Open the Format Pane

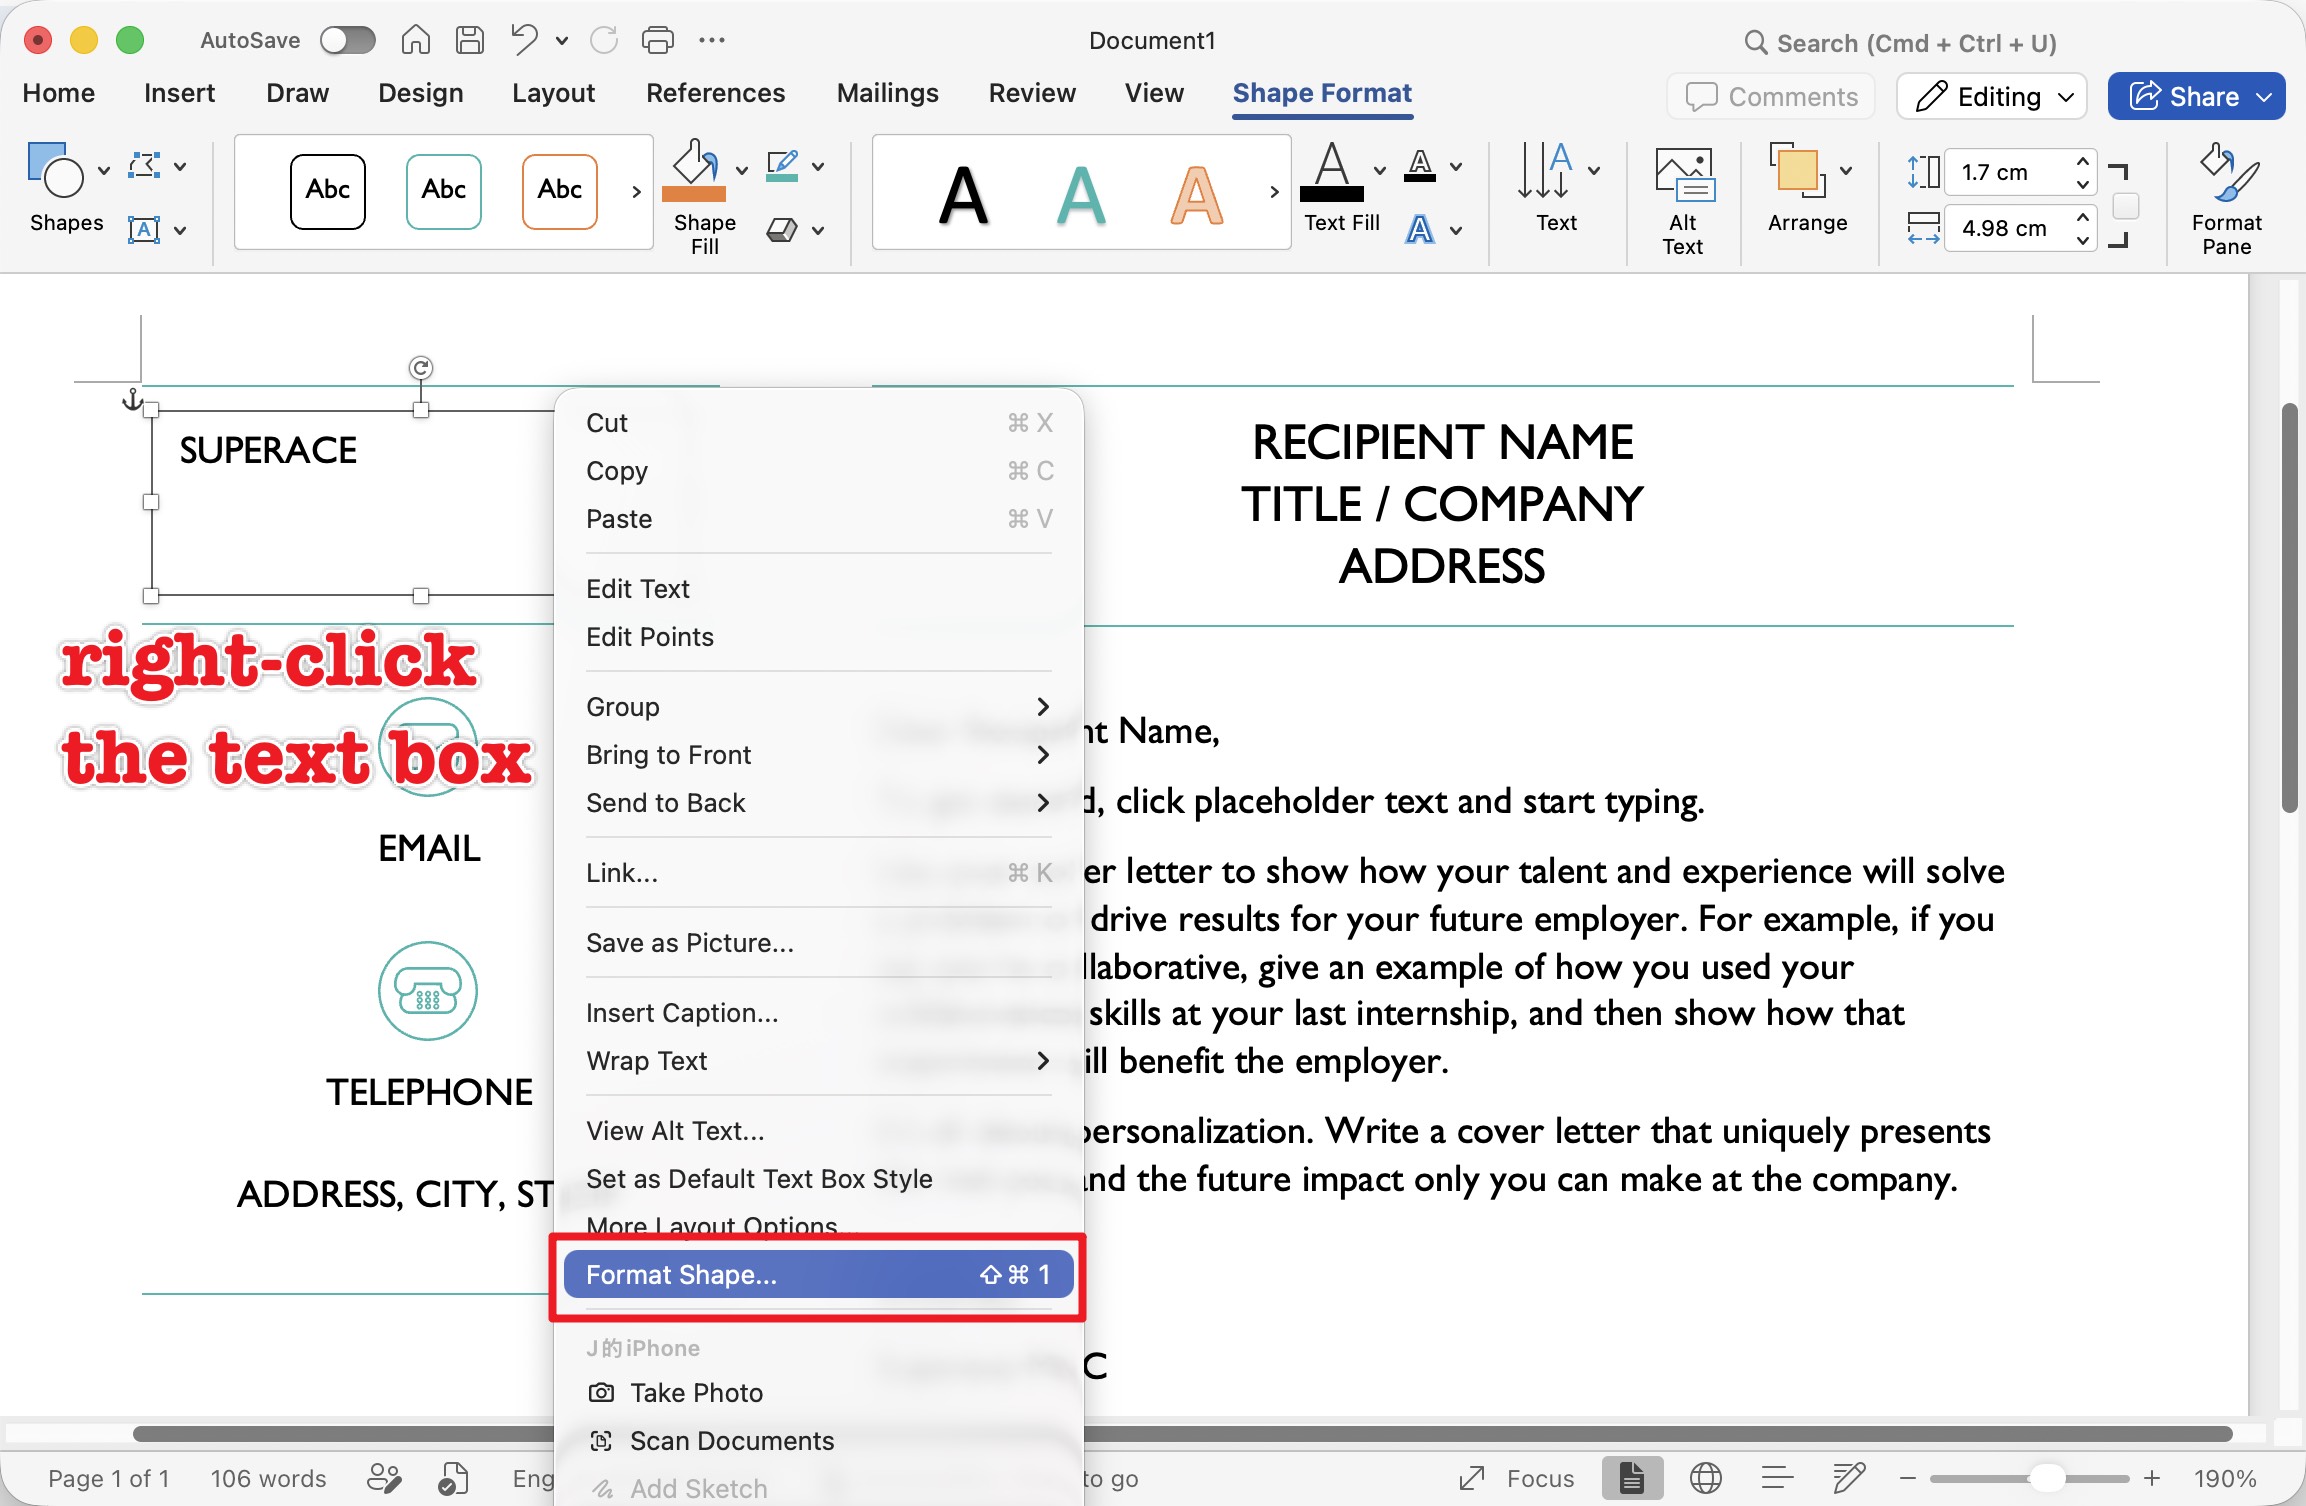2227,200
